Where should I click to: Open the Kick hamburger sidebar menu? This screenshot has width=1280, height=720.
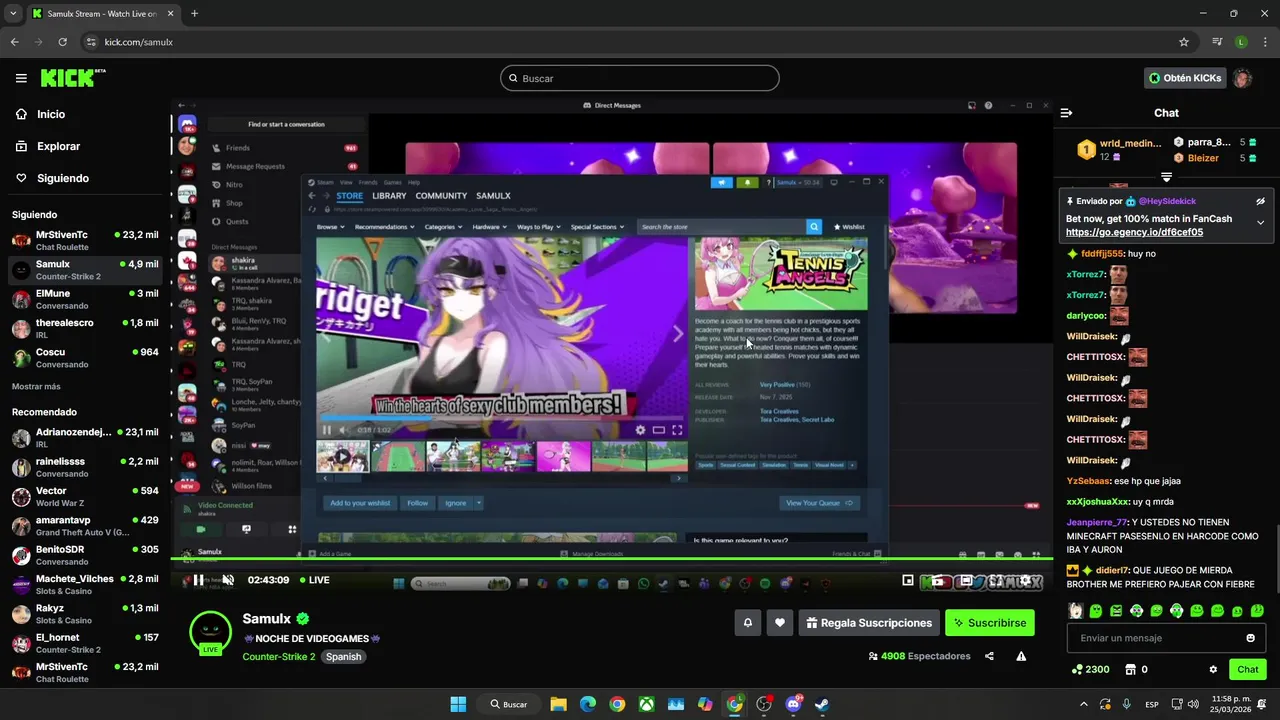[x=21, y=78]
